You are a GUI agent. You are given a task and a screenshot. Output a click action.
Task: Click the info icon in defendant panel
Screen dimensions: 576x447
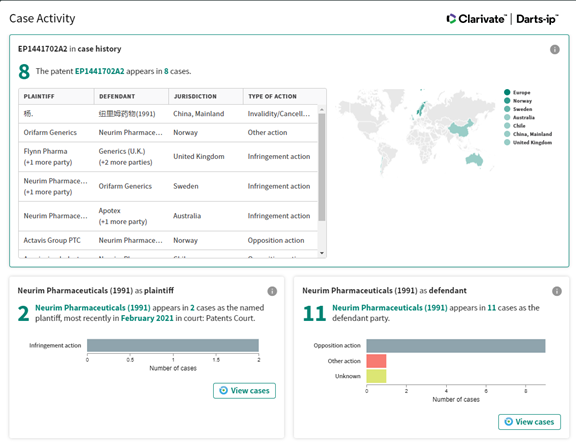click(557, 291)
